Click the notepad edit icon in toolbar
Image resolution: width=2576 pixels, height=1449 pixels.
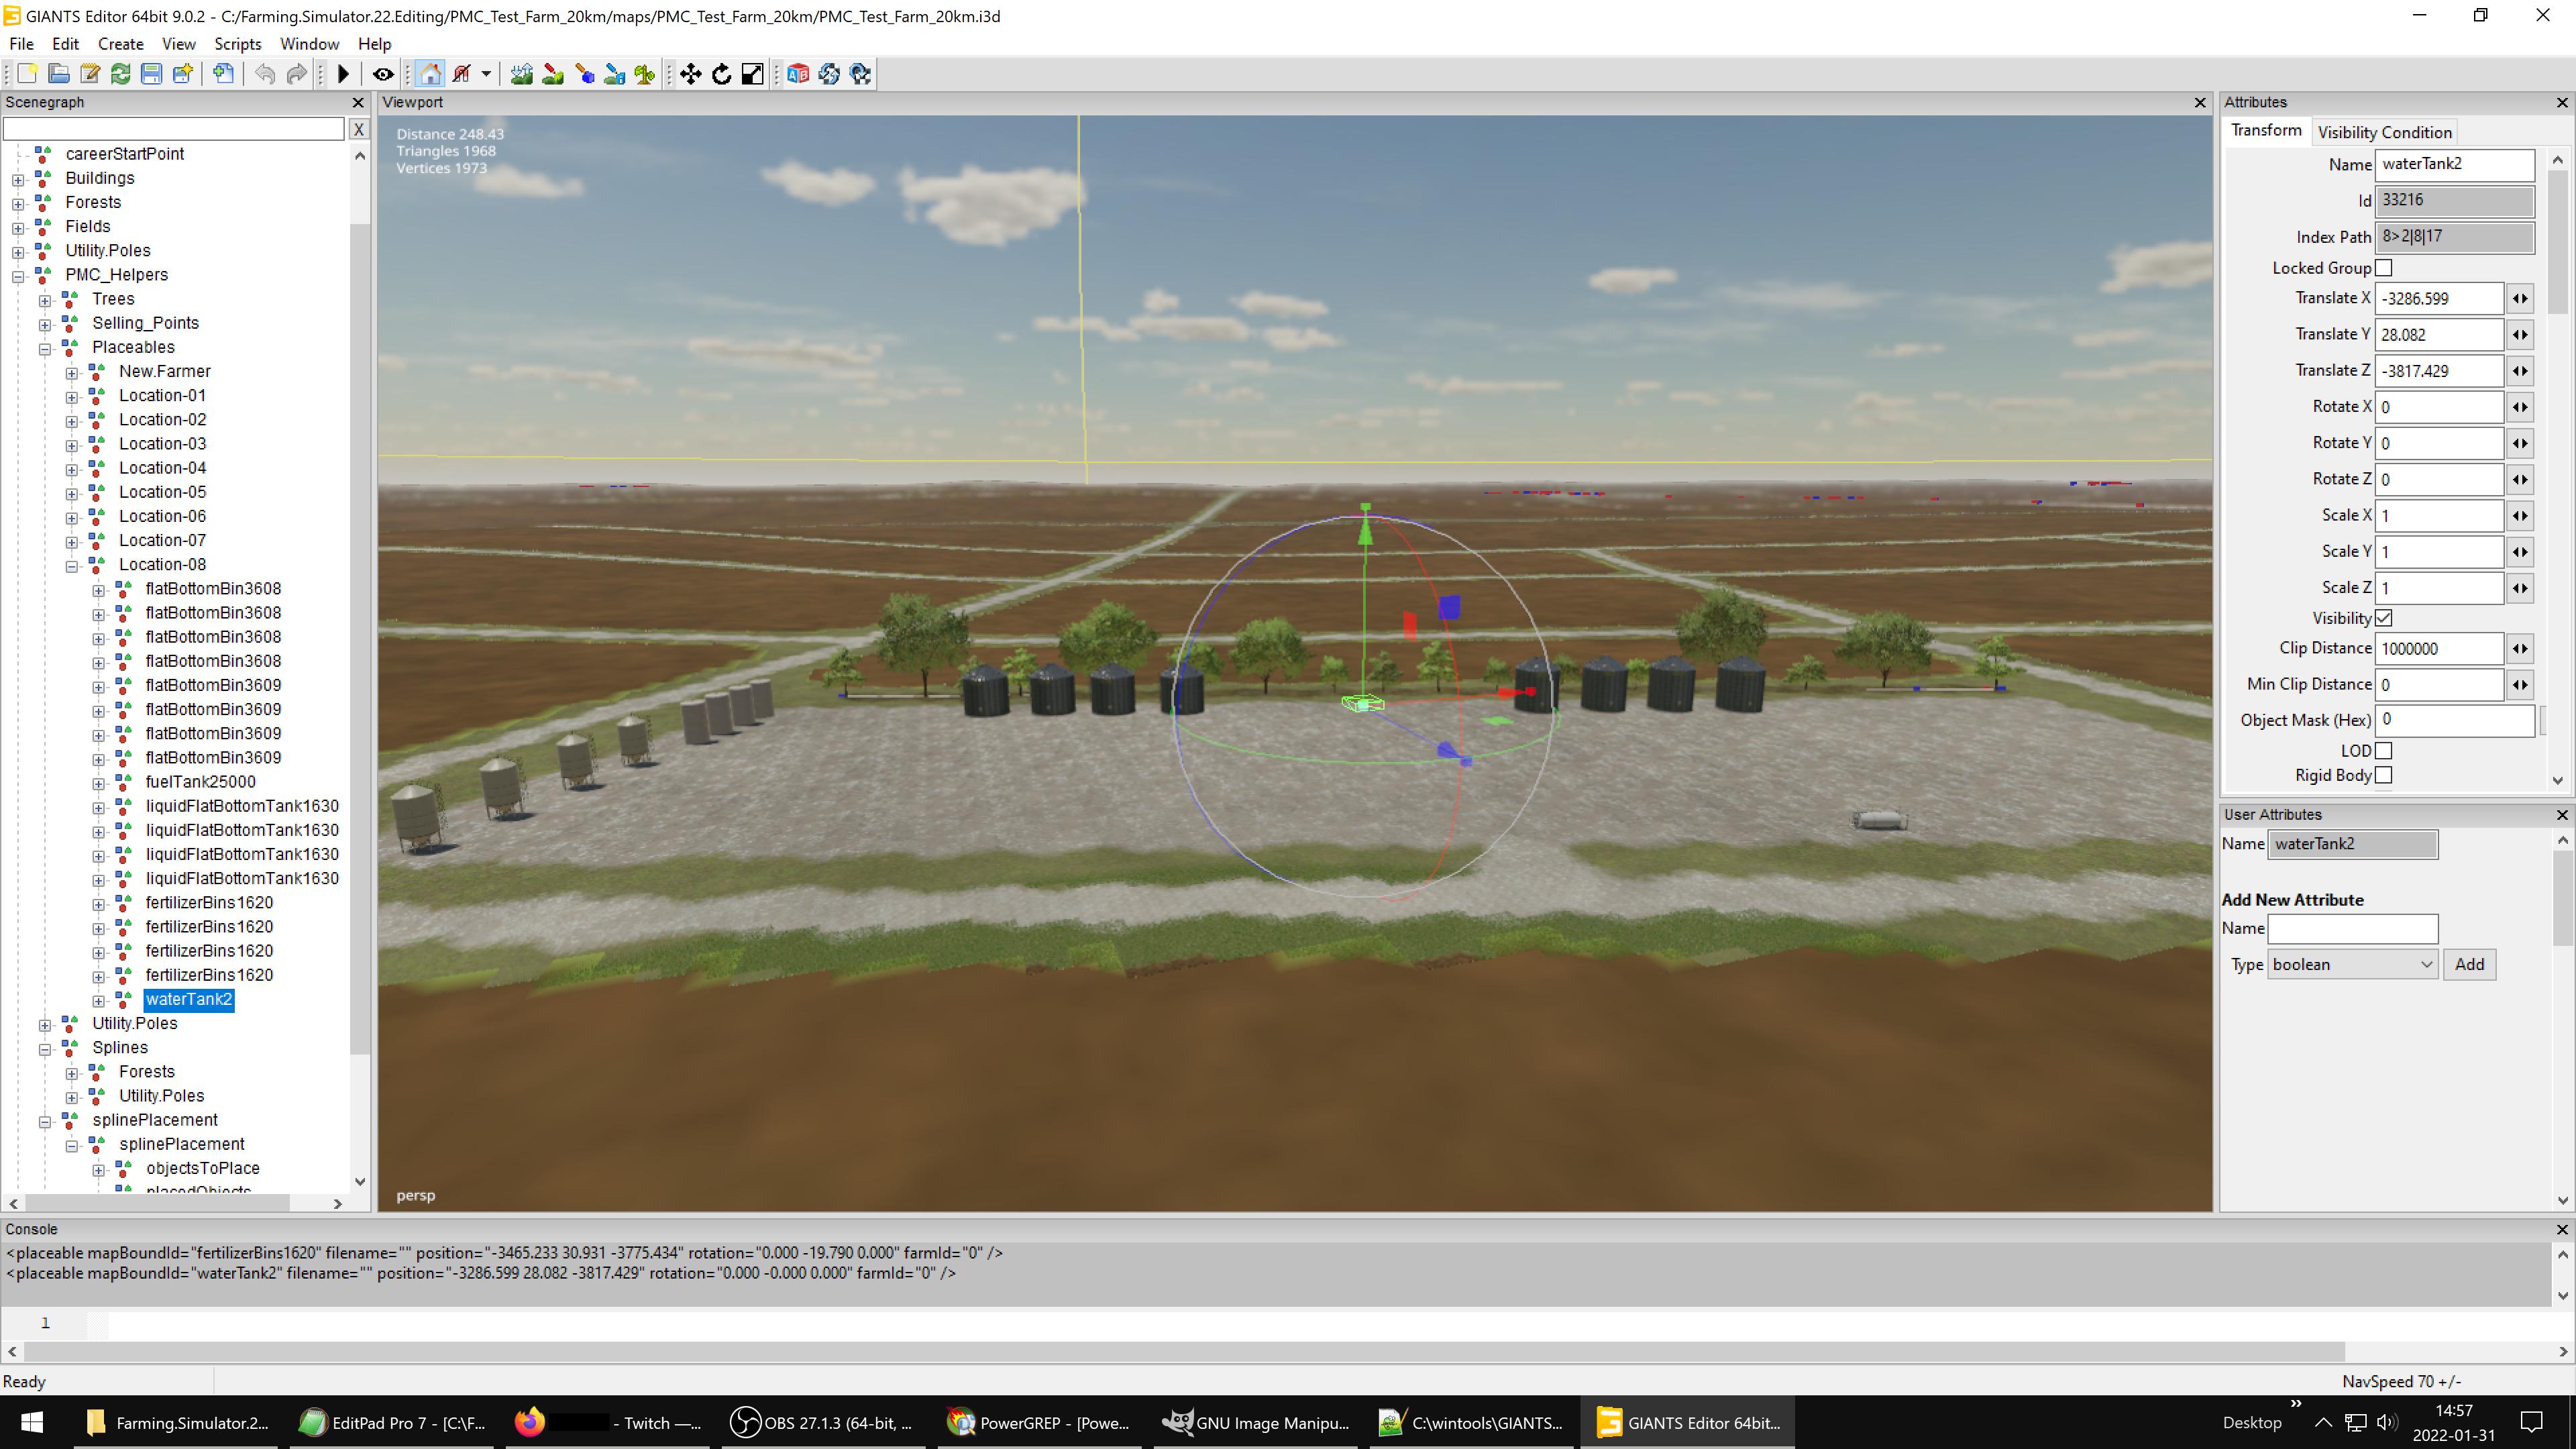point(90,74)
